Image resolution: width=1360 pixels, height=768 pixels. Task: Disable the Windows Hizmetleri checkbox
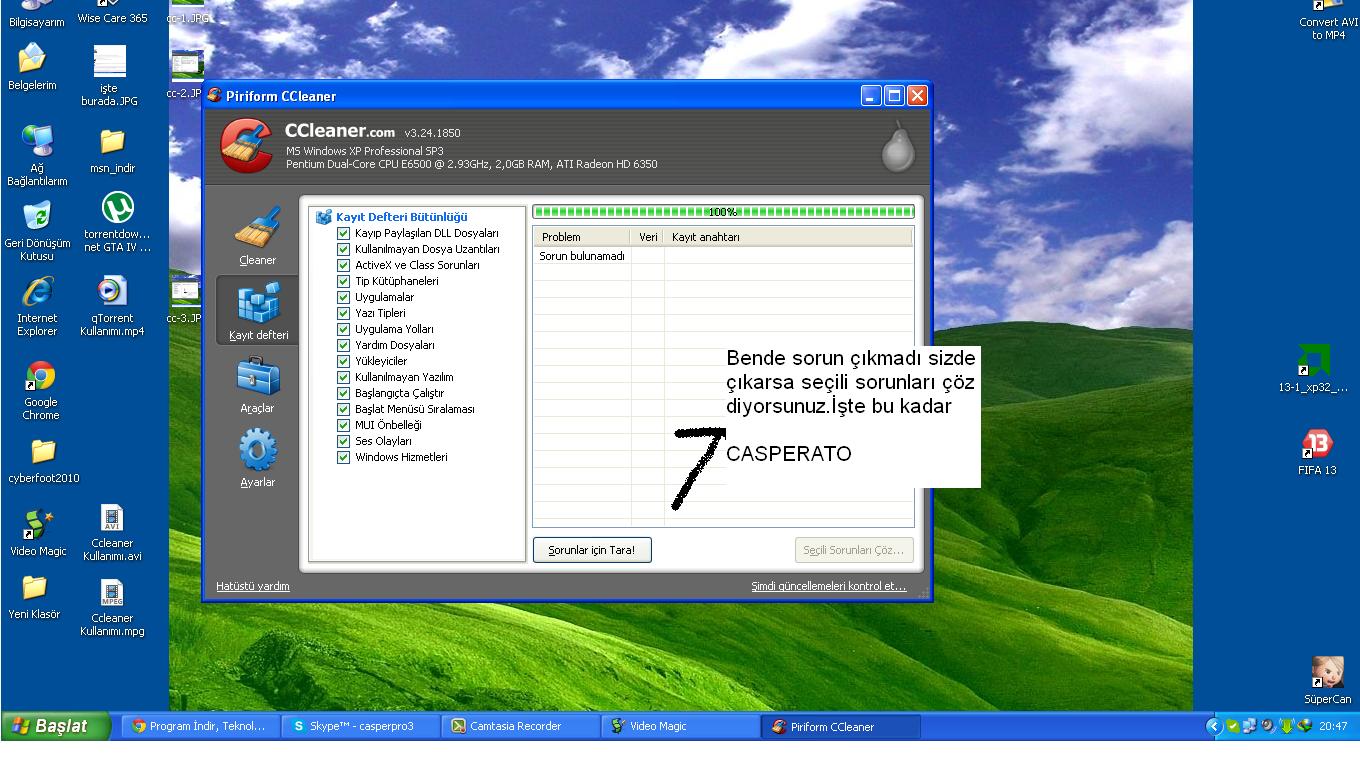[x=344, y=457]
